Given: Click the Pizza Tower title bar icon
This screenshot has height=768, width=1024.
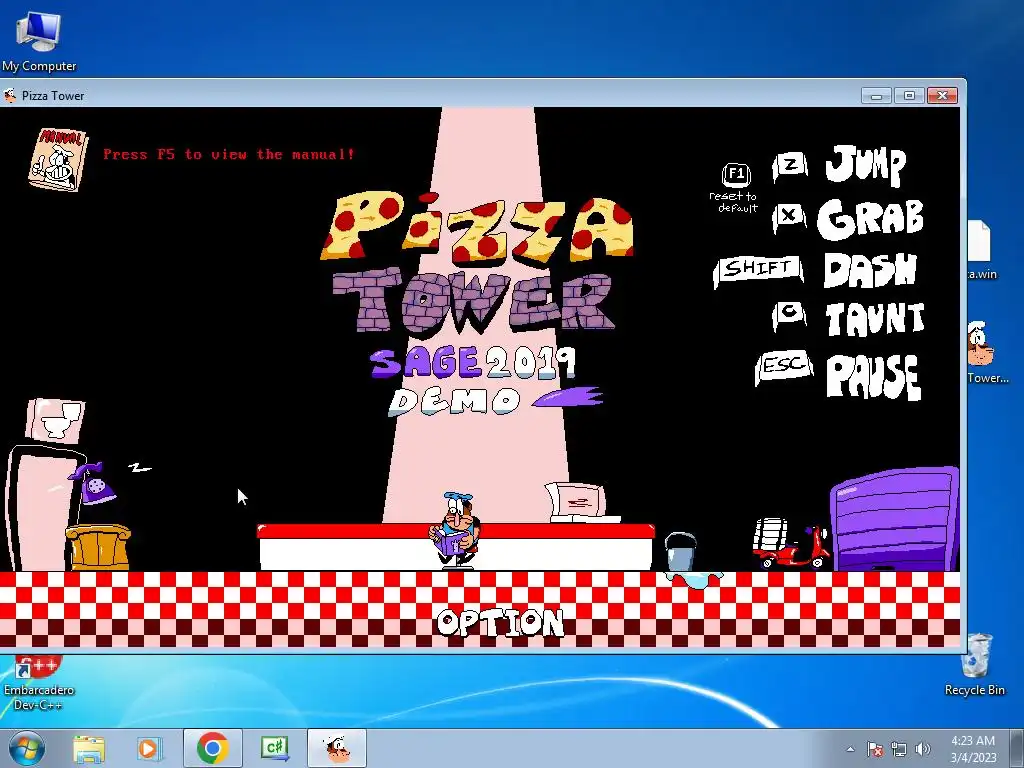Looking at the screenshot, I should point(10,95).
